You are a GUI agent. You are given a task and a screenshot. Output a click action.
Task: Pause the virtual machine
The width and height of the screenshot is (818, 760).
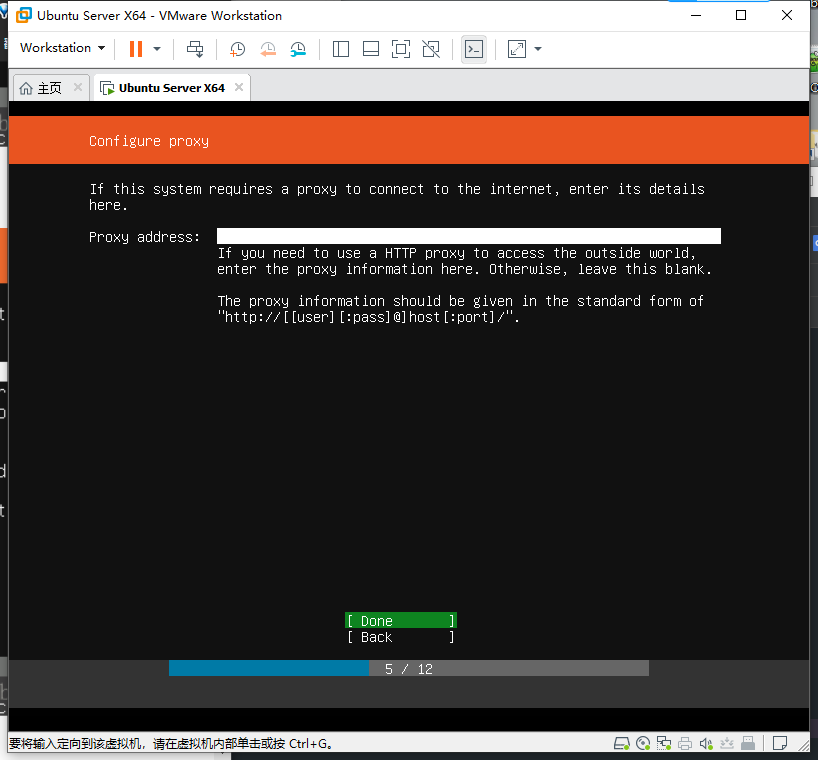[136, 49]
